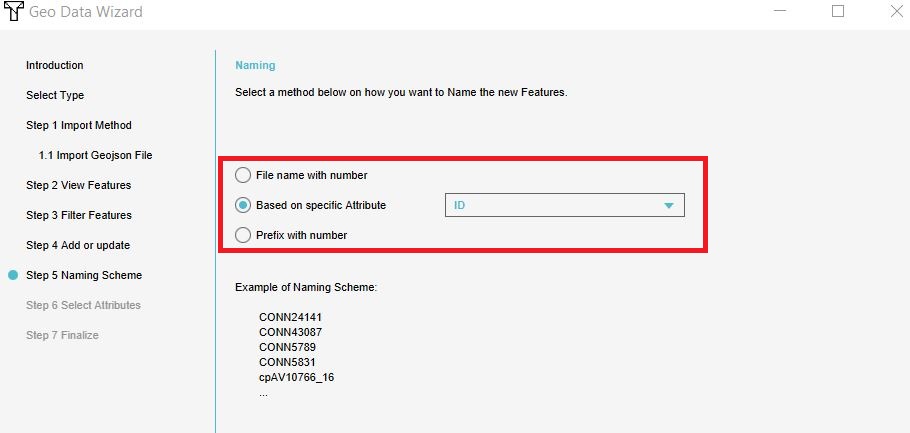This screenshot has width=910, height=433.
Task: Go to Step 2 View Features
Action: pyautogui.click(x=78, y=185)
